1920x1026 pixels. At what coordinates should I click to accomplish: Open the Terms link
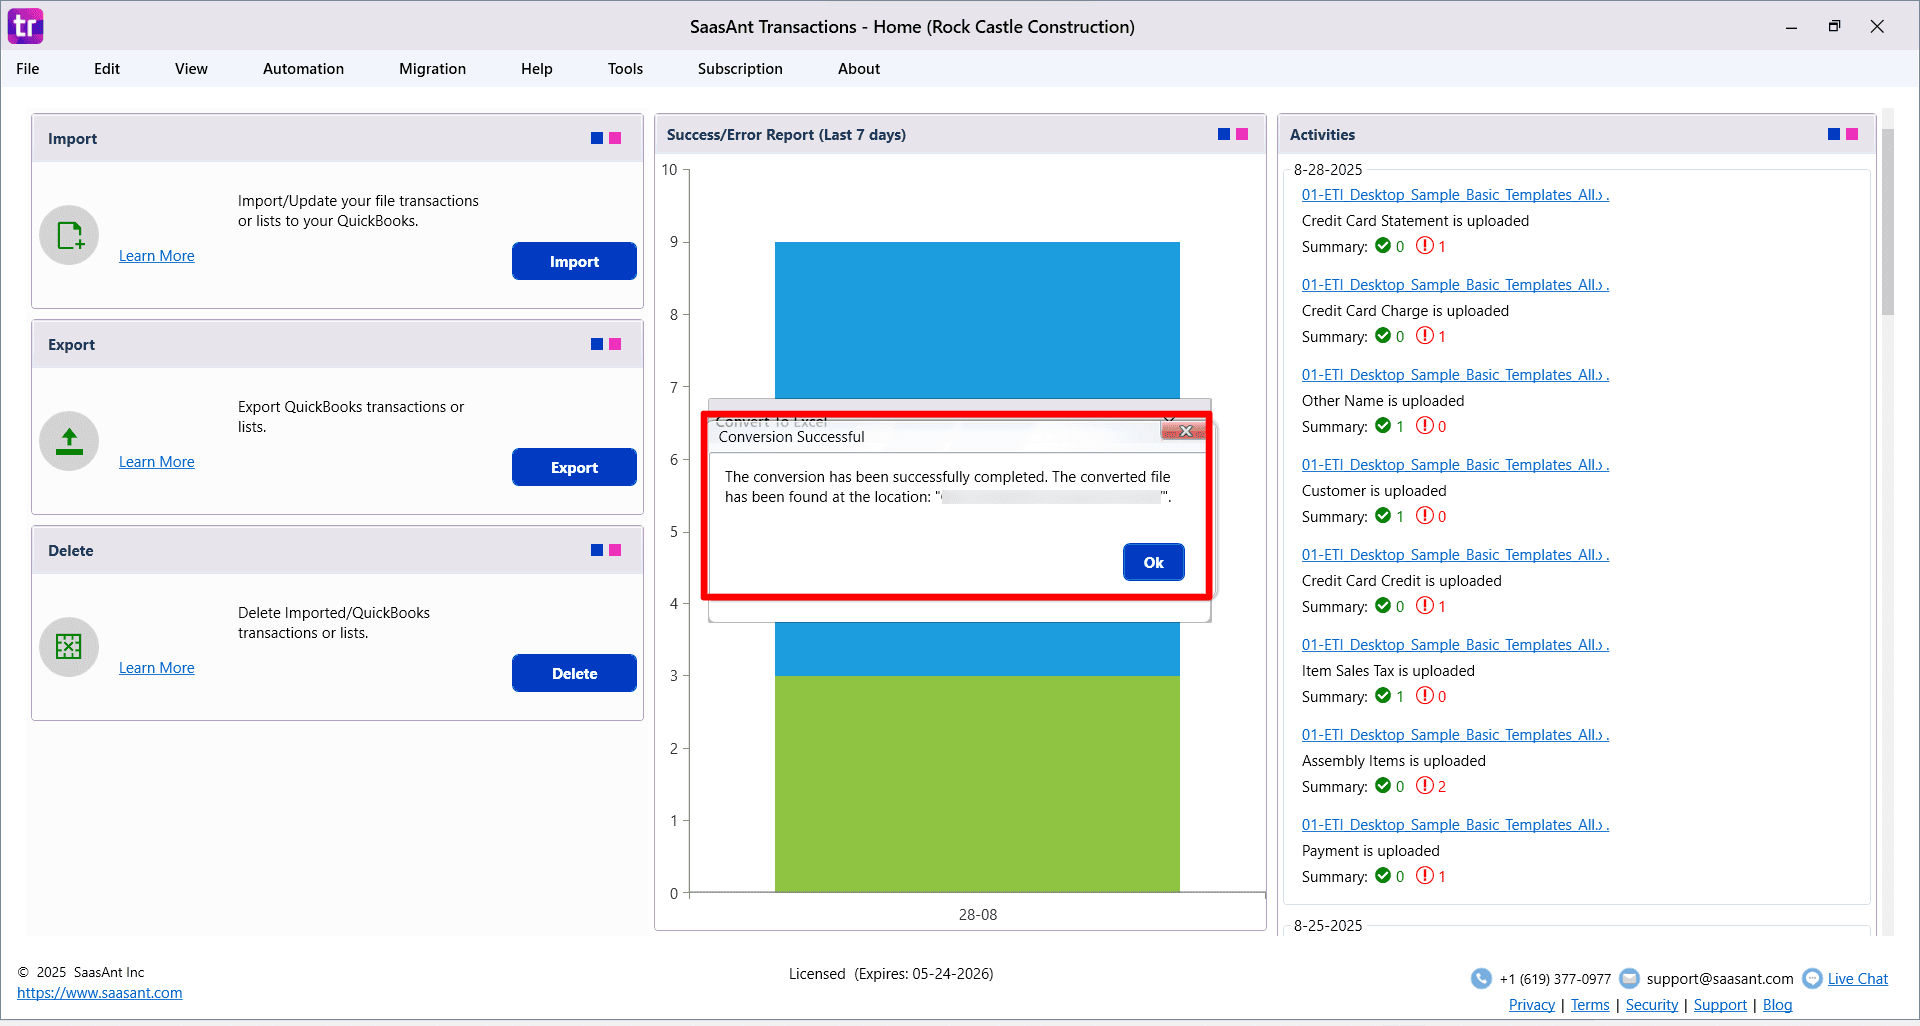coord(1590,1005)
